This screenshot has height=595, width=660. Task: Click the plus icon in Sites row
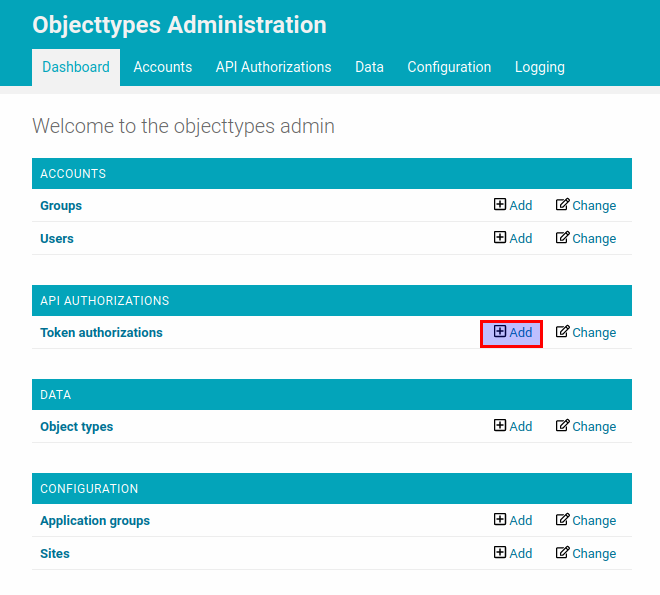500,552
